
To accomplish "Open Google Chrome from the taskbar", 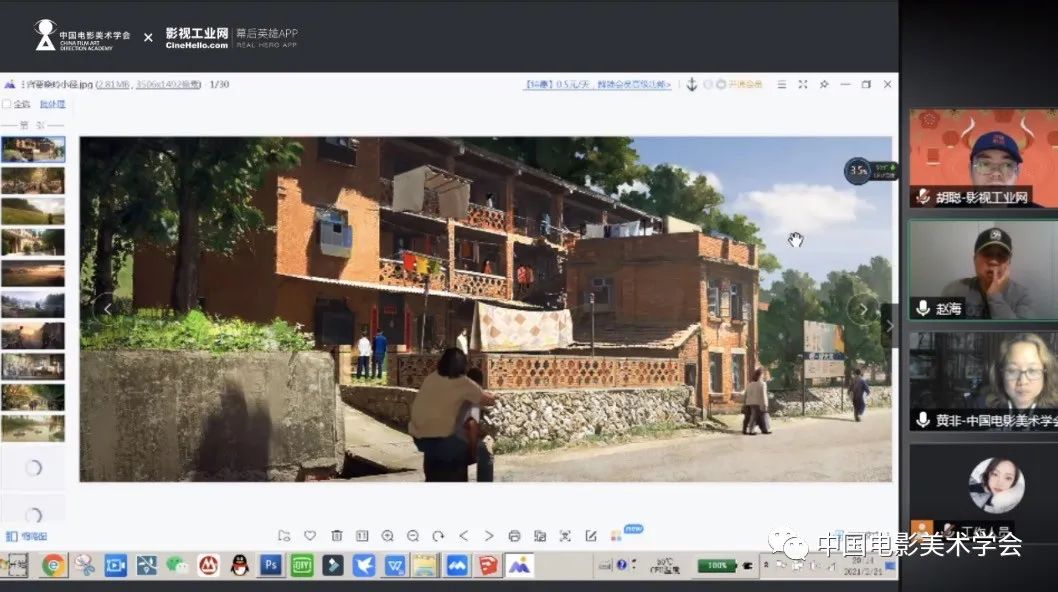I will pos(53,565).
